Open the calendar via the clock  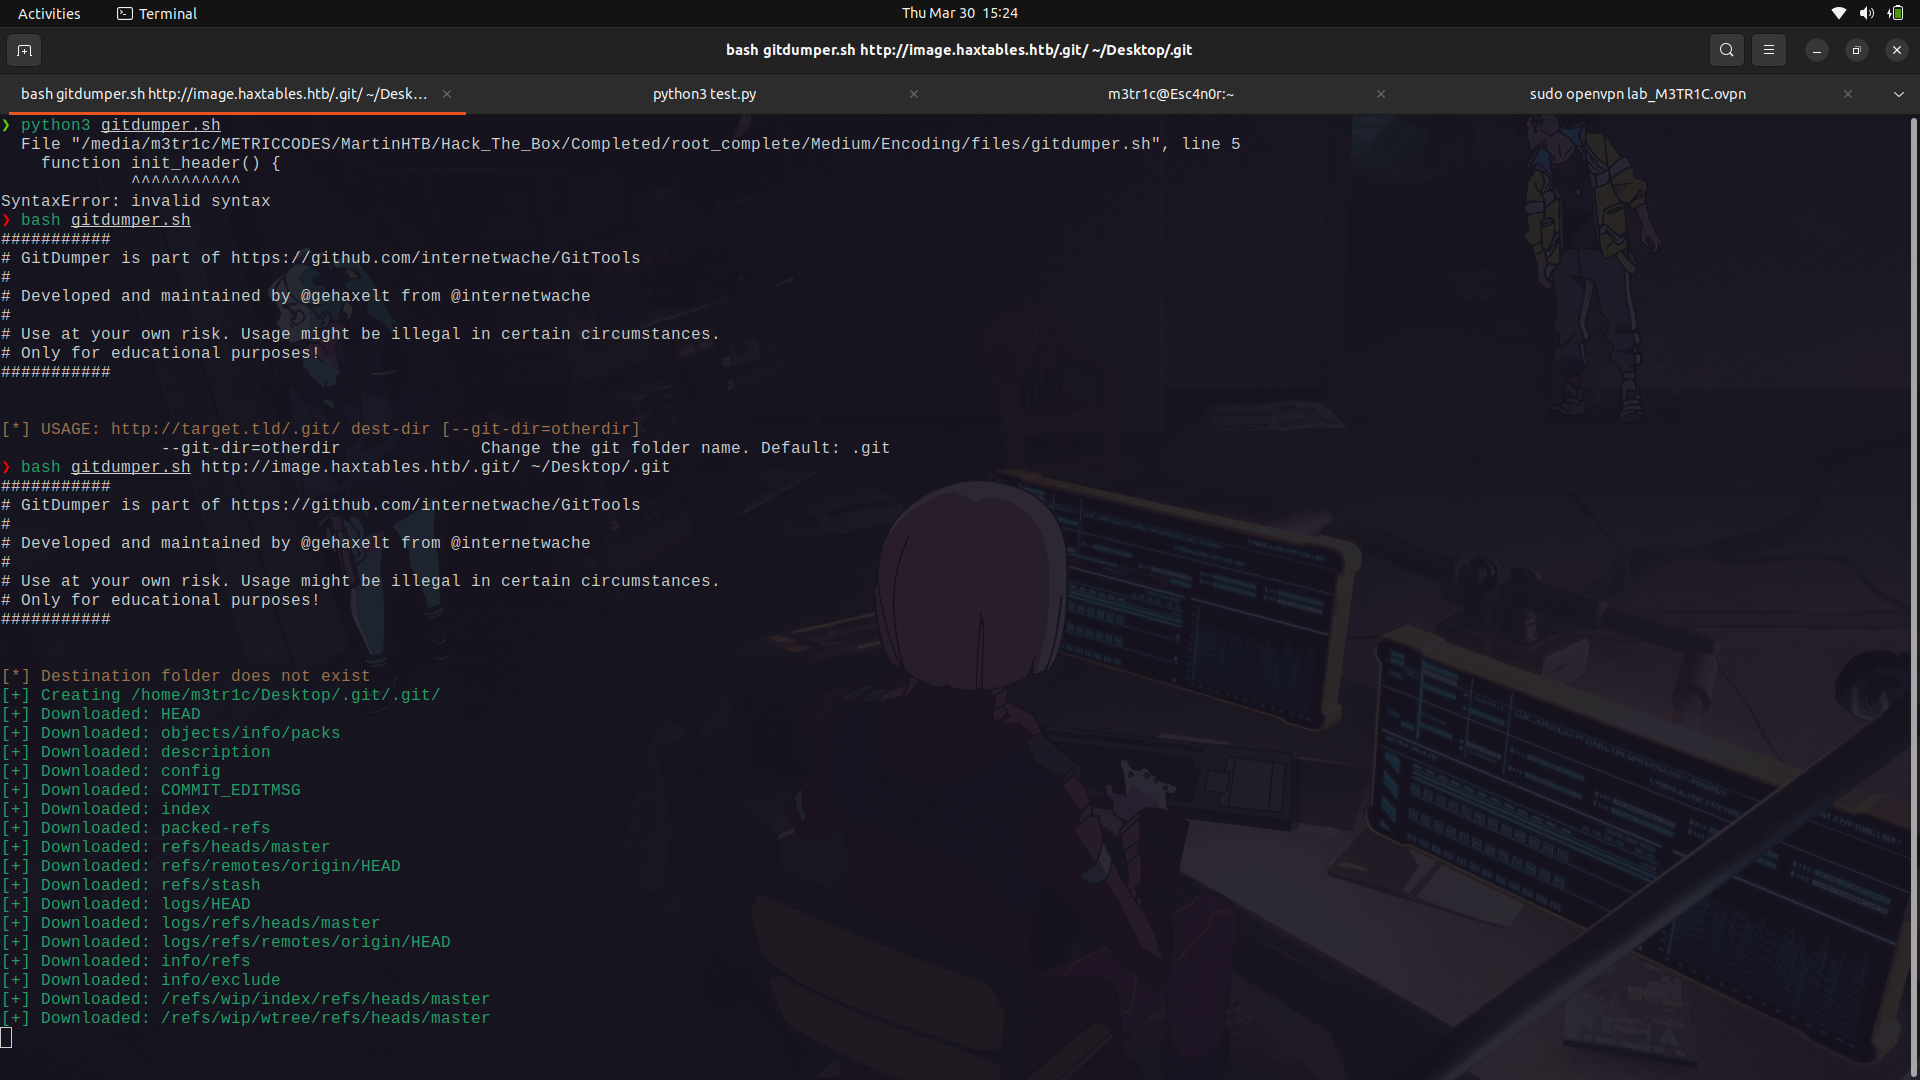pyautogui.click(x=959, y=13)
